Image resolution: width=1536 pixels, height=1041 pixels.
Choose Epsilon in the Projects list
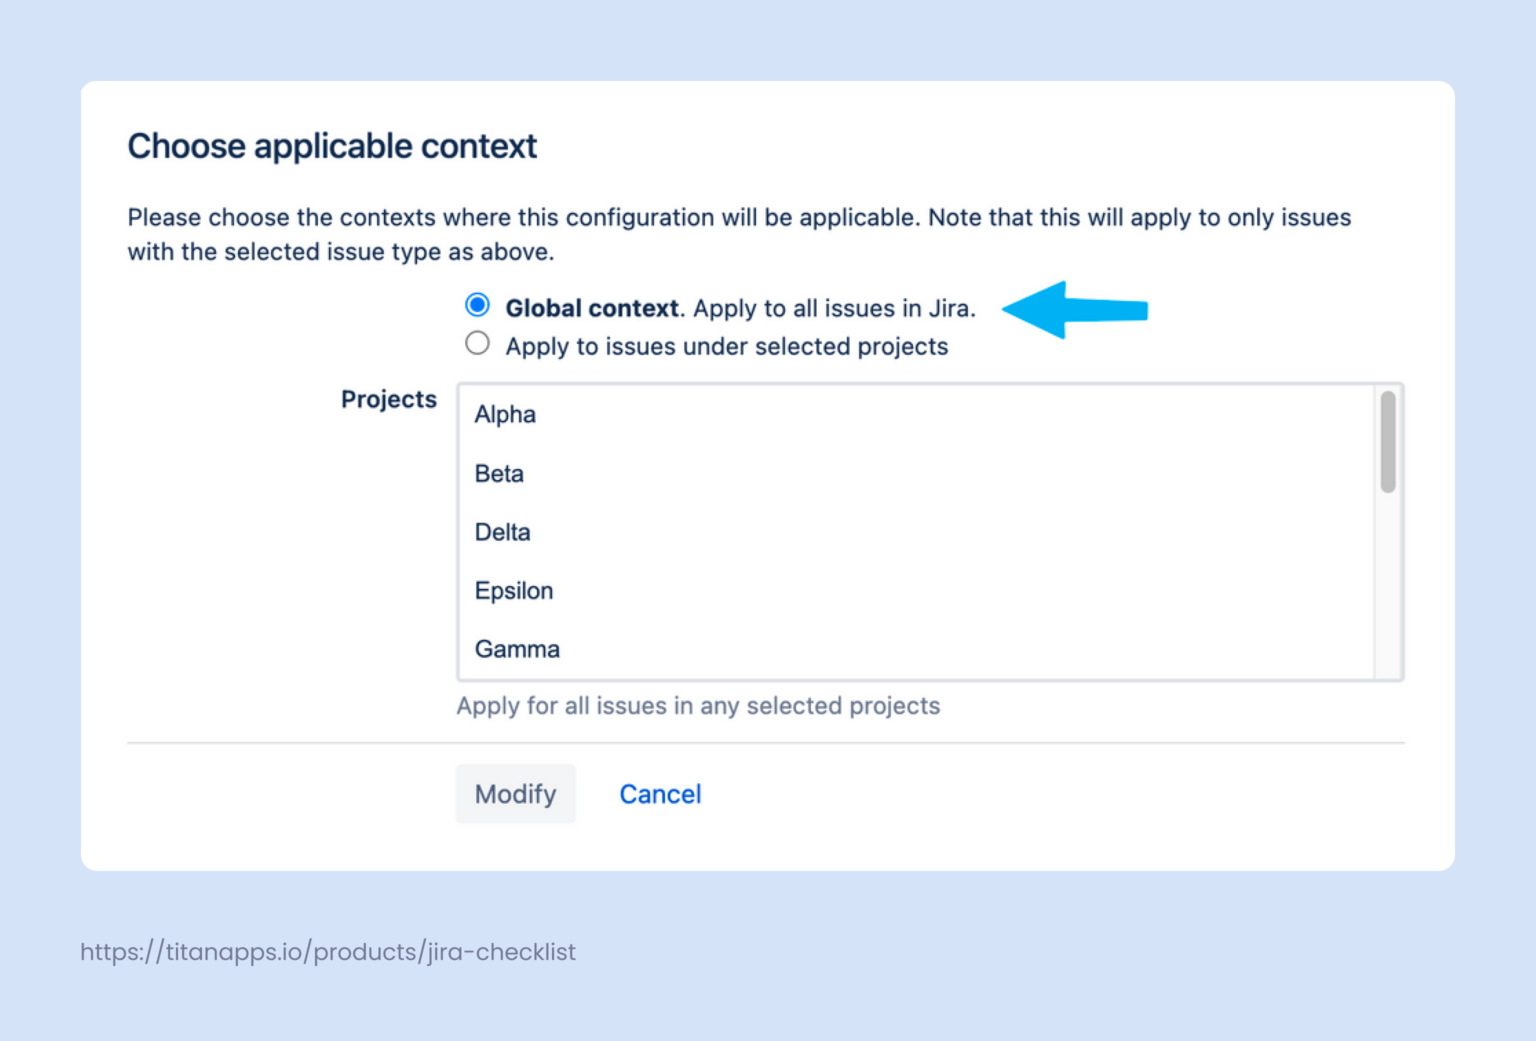click(x=513, y=591)
